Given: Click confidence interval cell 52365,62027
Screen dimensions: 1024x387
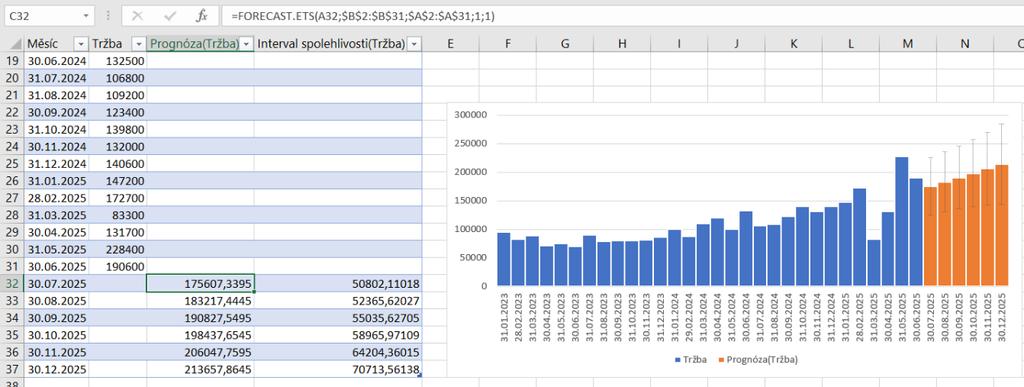Looking at the screenshot, I should pos(338,300).
